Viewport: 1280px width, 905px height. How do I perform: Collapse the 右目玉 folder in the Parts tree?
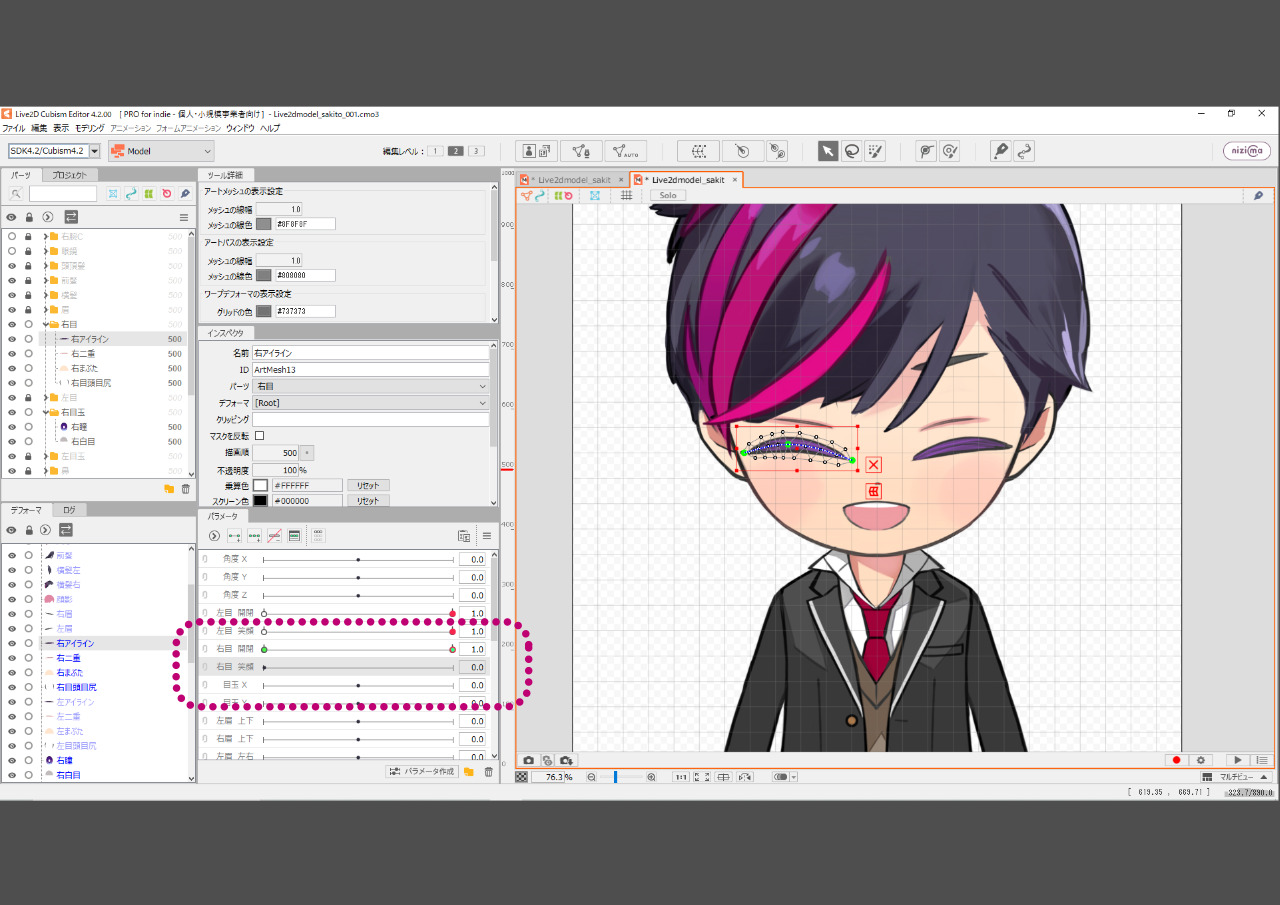[45, 412]
